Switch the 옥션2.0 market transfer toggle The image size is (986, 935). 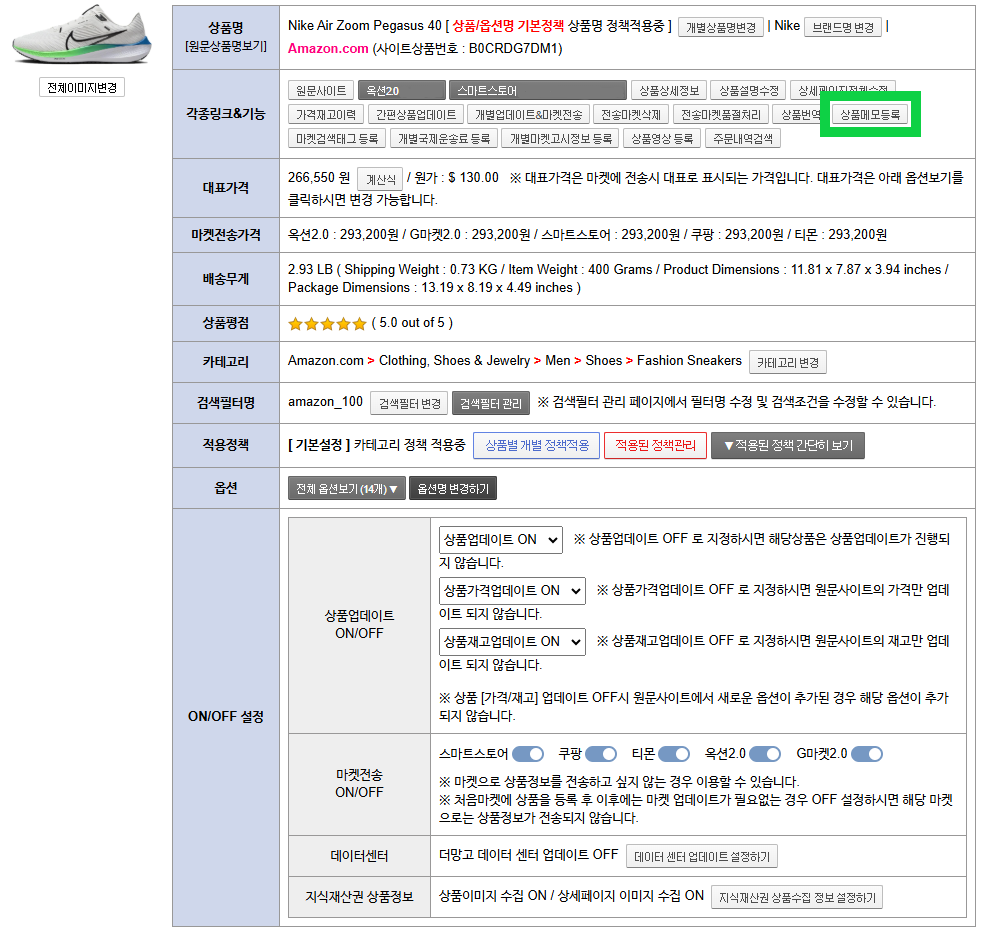[x=765, y=754]
